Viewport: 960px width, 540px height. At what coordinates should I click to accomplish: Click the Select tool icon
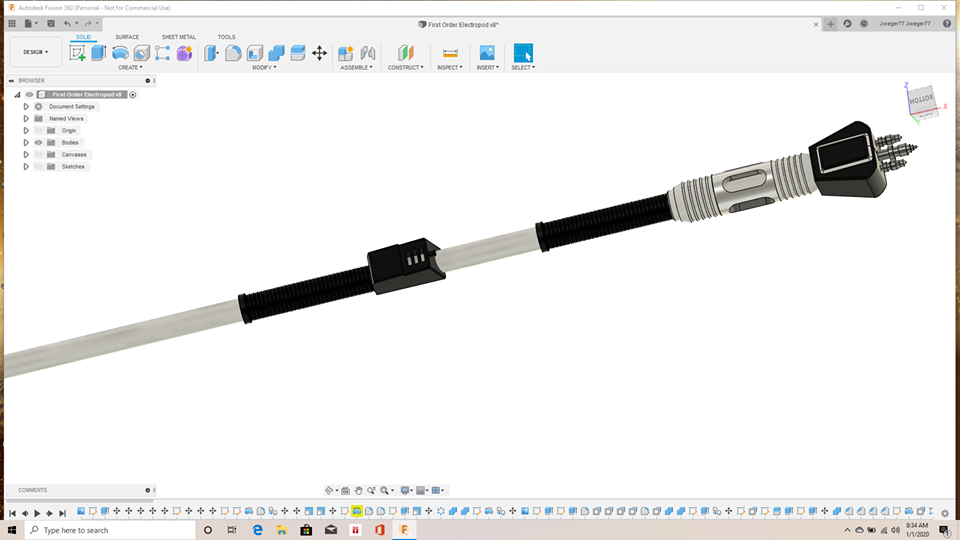click(523, 53)
